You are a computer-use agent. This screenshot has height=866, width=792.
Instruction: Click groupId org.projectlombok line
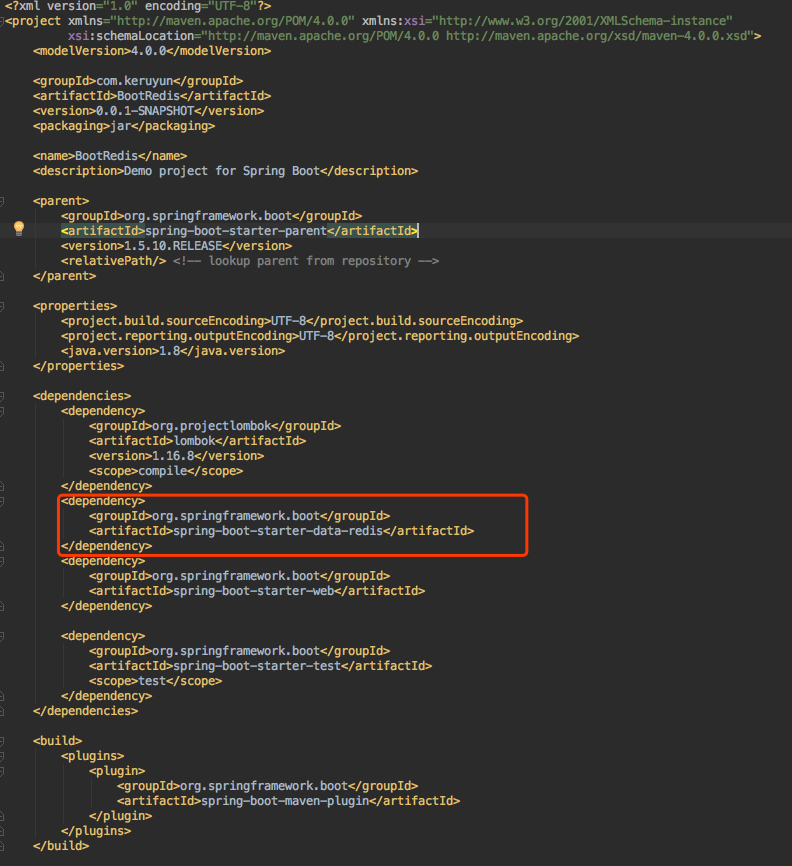[215, 426]
